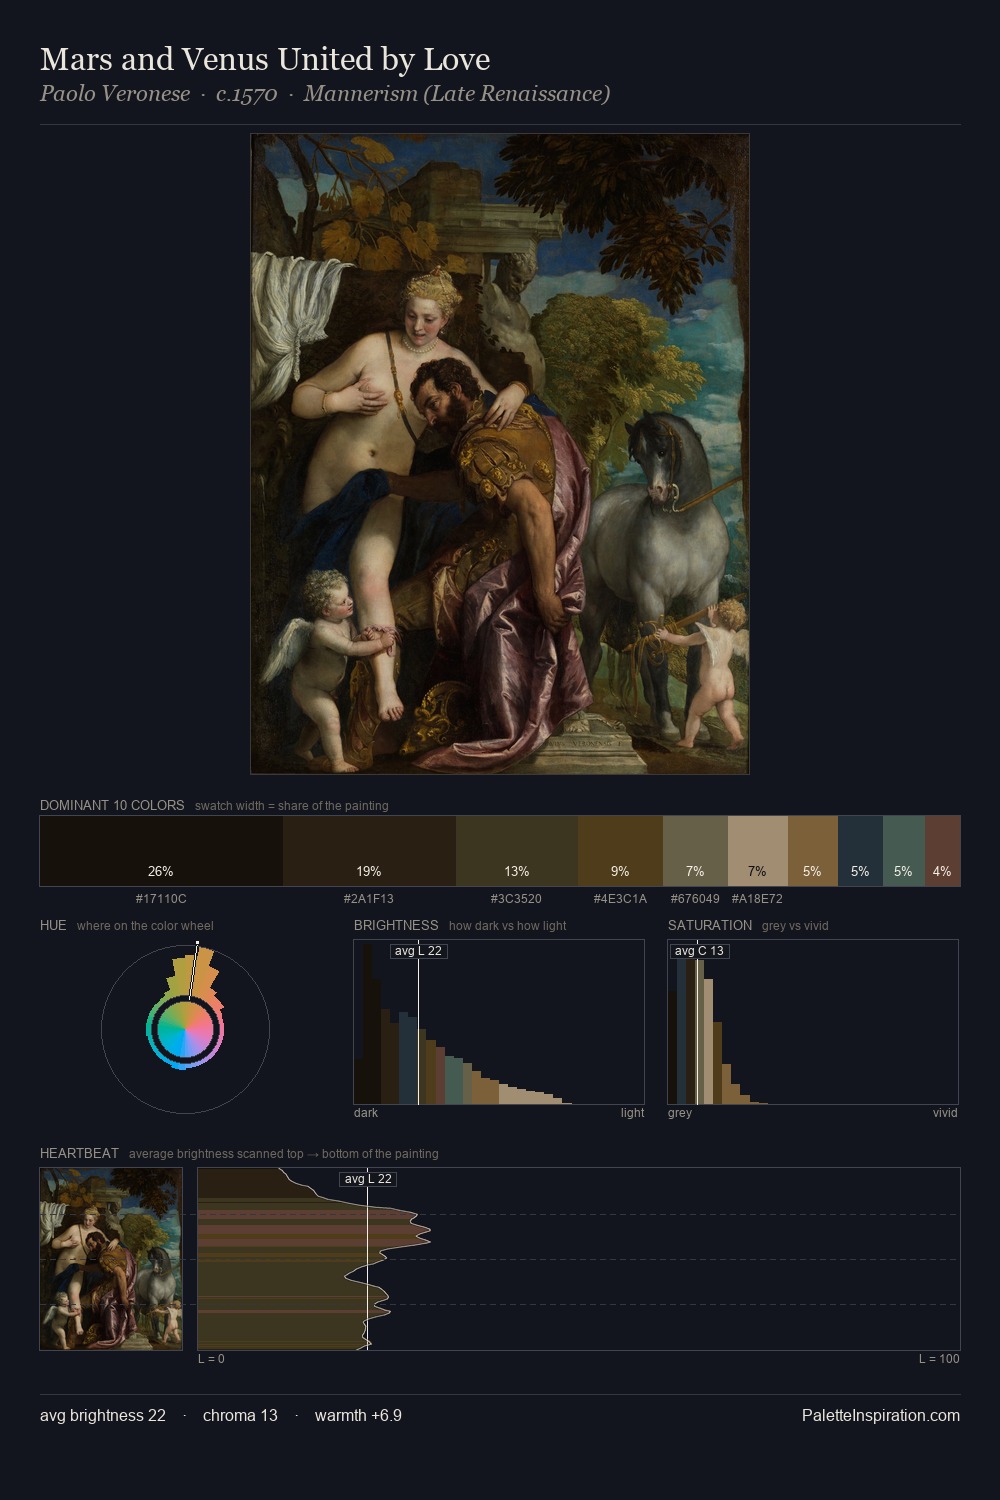Viewport: 1000px width, 1500px height.
Task: Click the 26% swatch #17110C
Action: coord(161,851)
